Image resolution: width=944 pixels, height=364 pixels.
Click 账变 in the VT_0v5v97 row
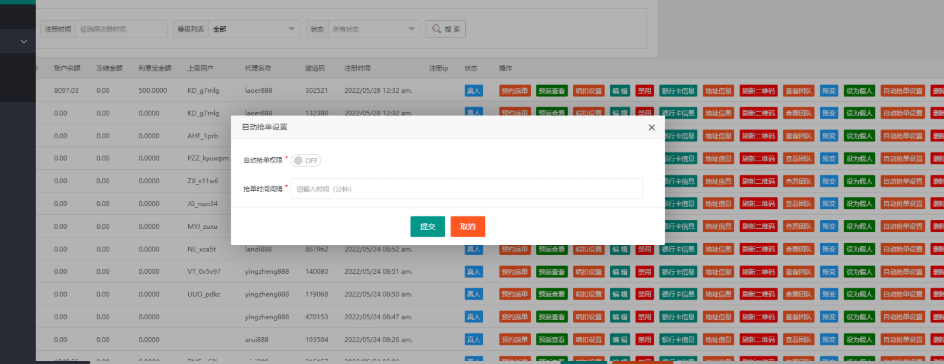click(x=829, y=271)
